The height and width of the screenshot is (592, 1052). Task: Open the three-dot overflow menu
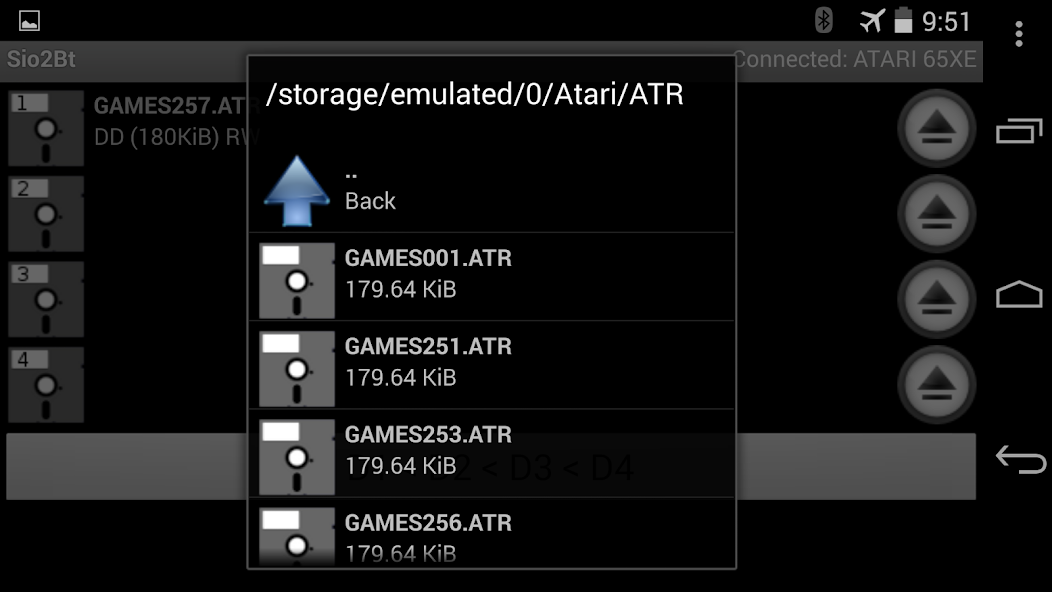[x=1018, y=34]
